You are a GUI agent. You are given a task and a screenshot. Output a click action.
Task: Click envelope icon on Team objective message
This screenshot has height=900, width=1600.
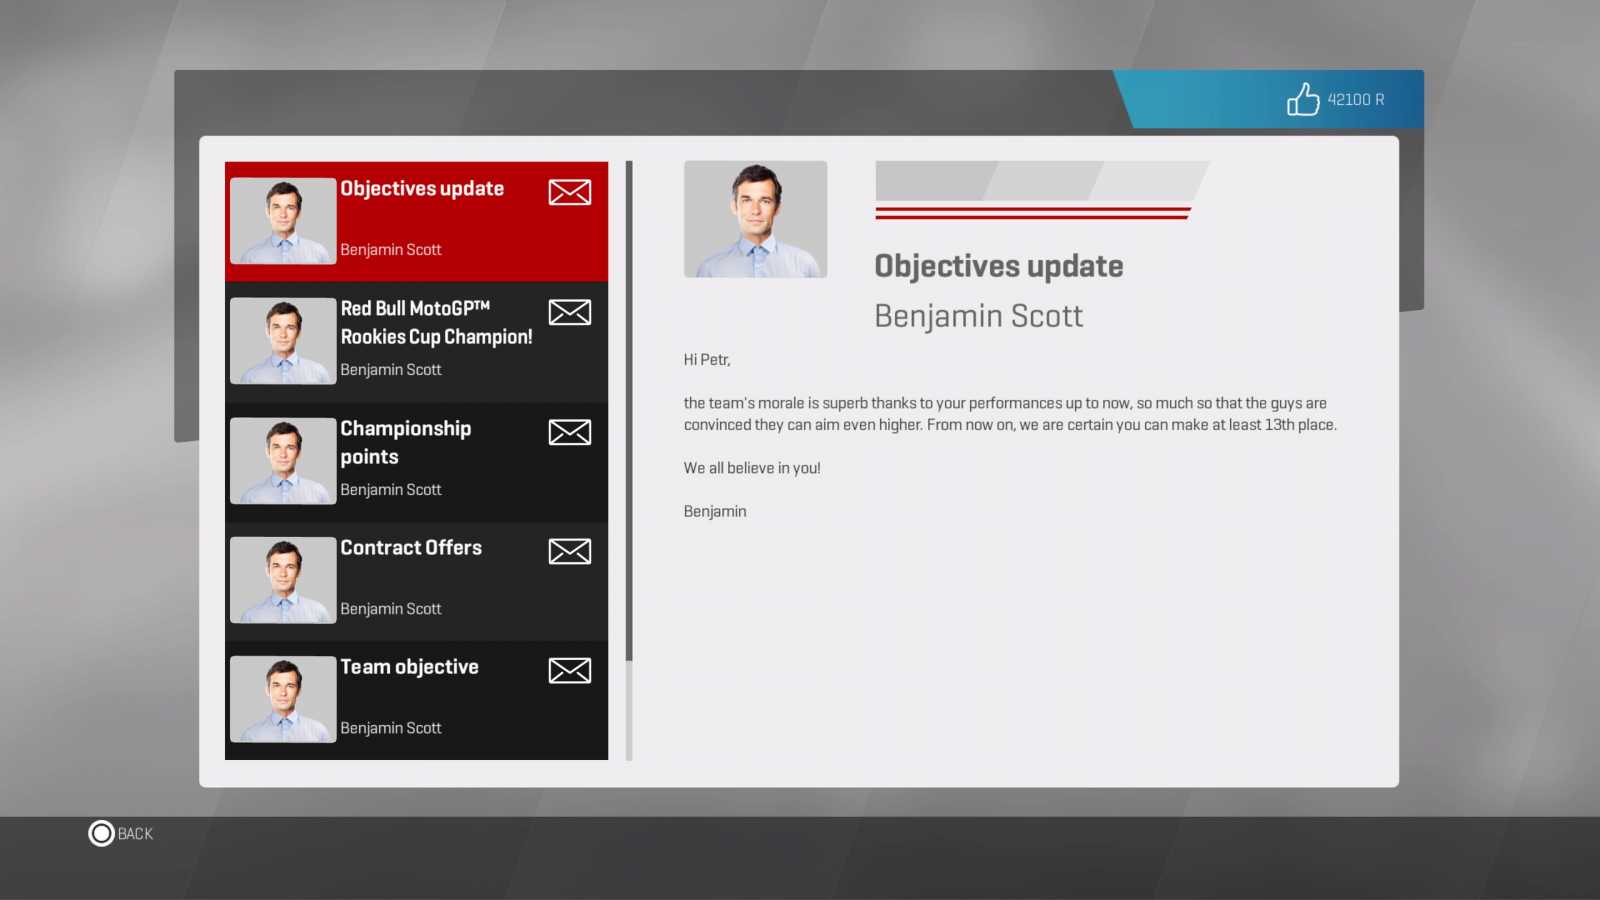(569, 670)
